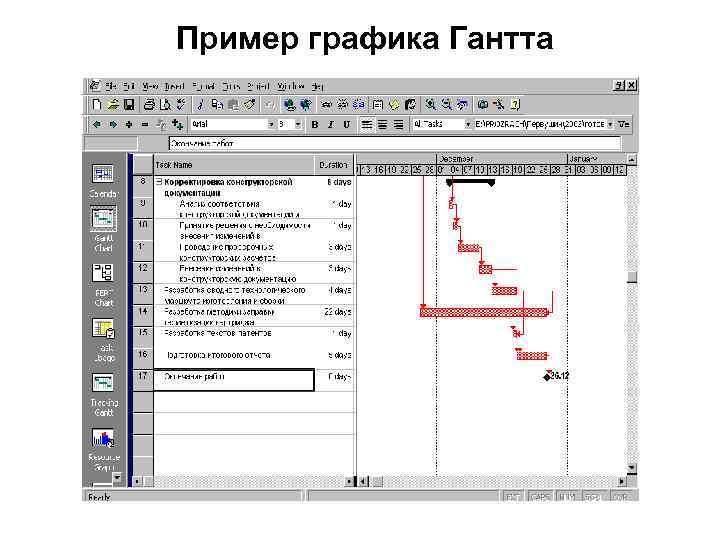Toggle Bold formatting
Viewport: 720px width, 540px height.
click(x=315, y=124)
